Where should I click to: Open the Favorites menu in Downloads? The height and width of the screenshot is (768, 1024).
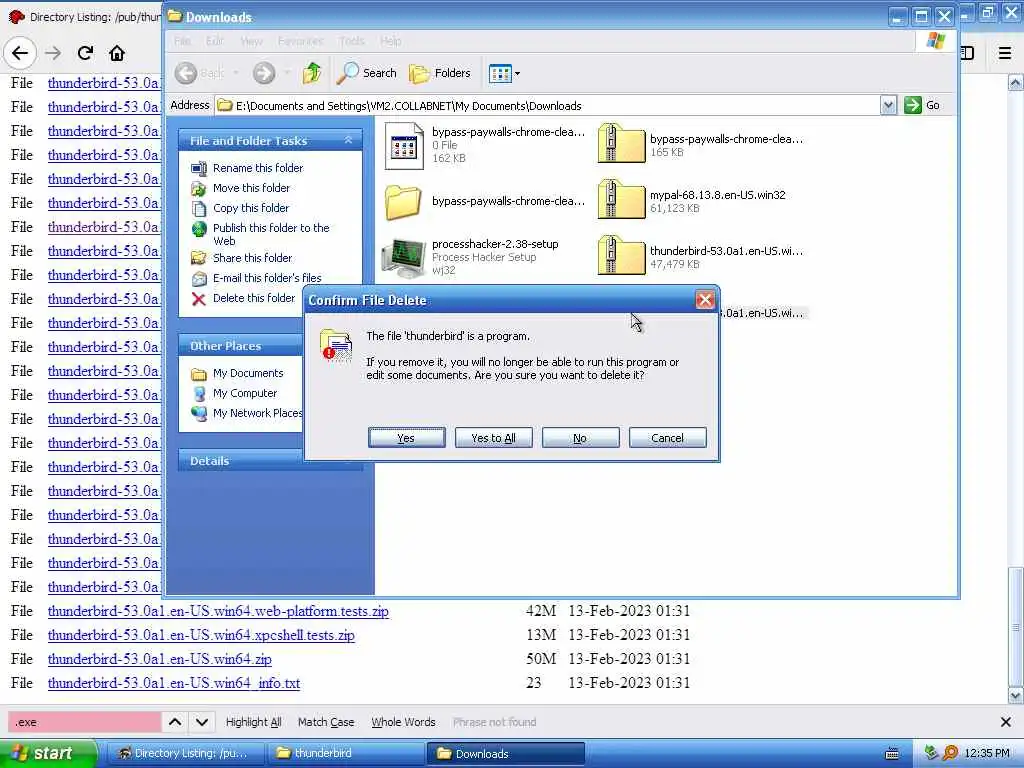tap(300, 41)
